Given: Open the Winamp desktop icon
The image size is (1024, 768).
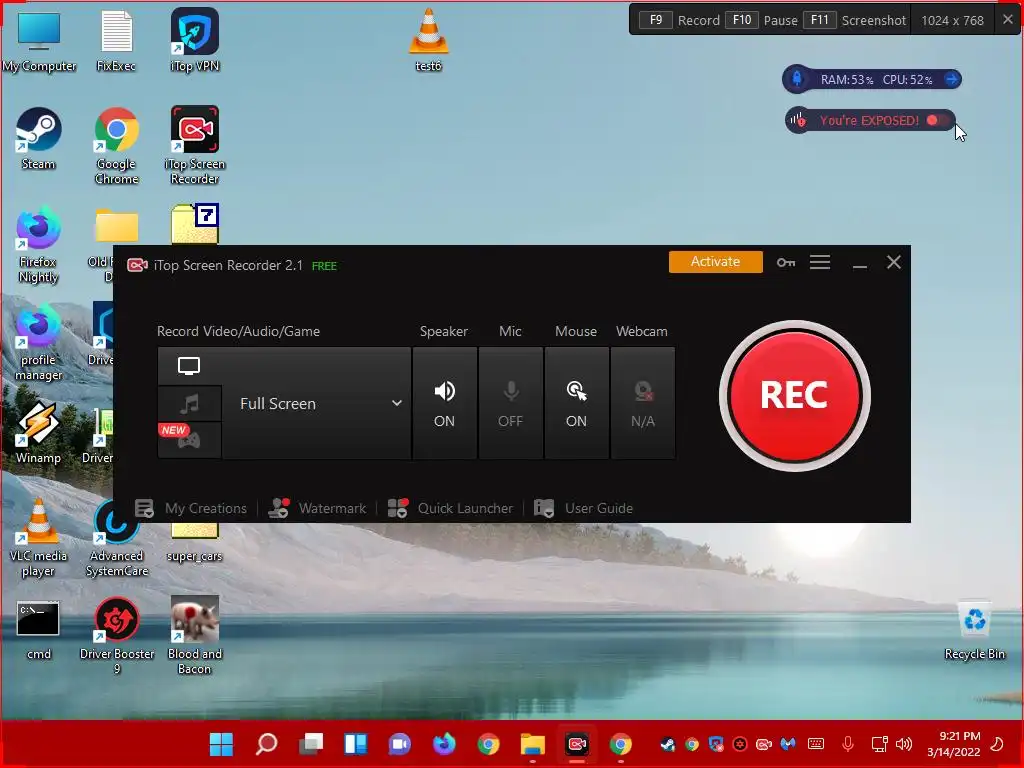Looking at the screenshot, I should pyautogui.click(x=39, y=432).
